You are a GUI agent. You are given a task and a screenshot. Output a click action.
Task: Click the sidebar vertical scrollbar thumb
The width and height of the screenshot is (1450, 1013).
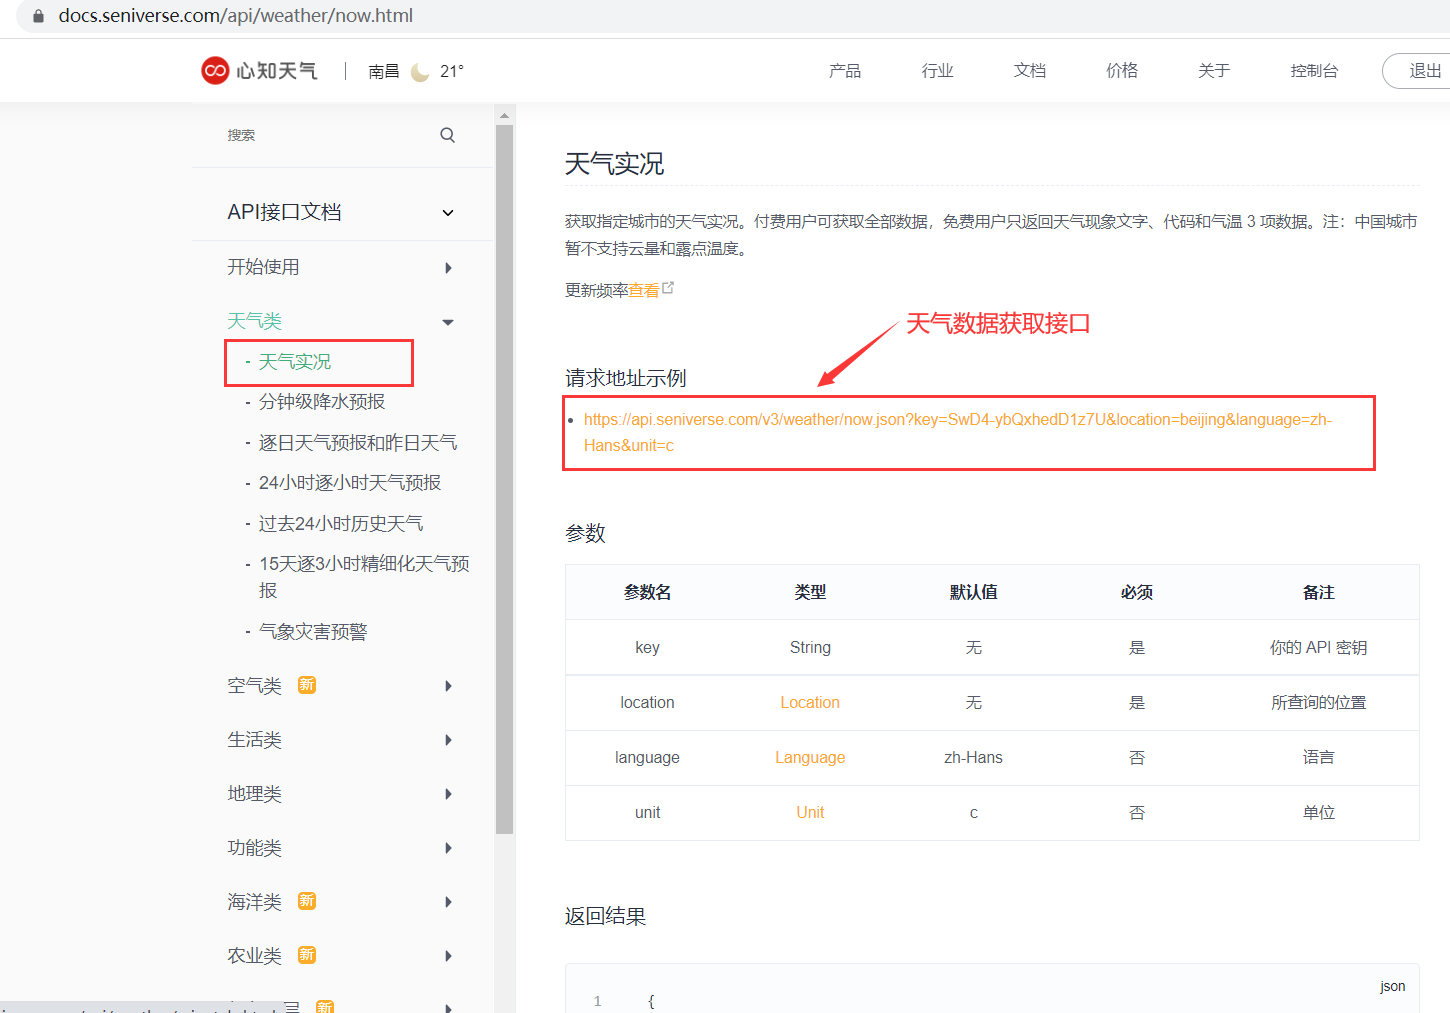(x=504, y=480)
